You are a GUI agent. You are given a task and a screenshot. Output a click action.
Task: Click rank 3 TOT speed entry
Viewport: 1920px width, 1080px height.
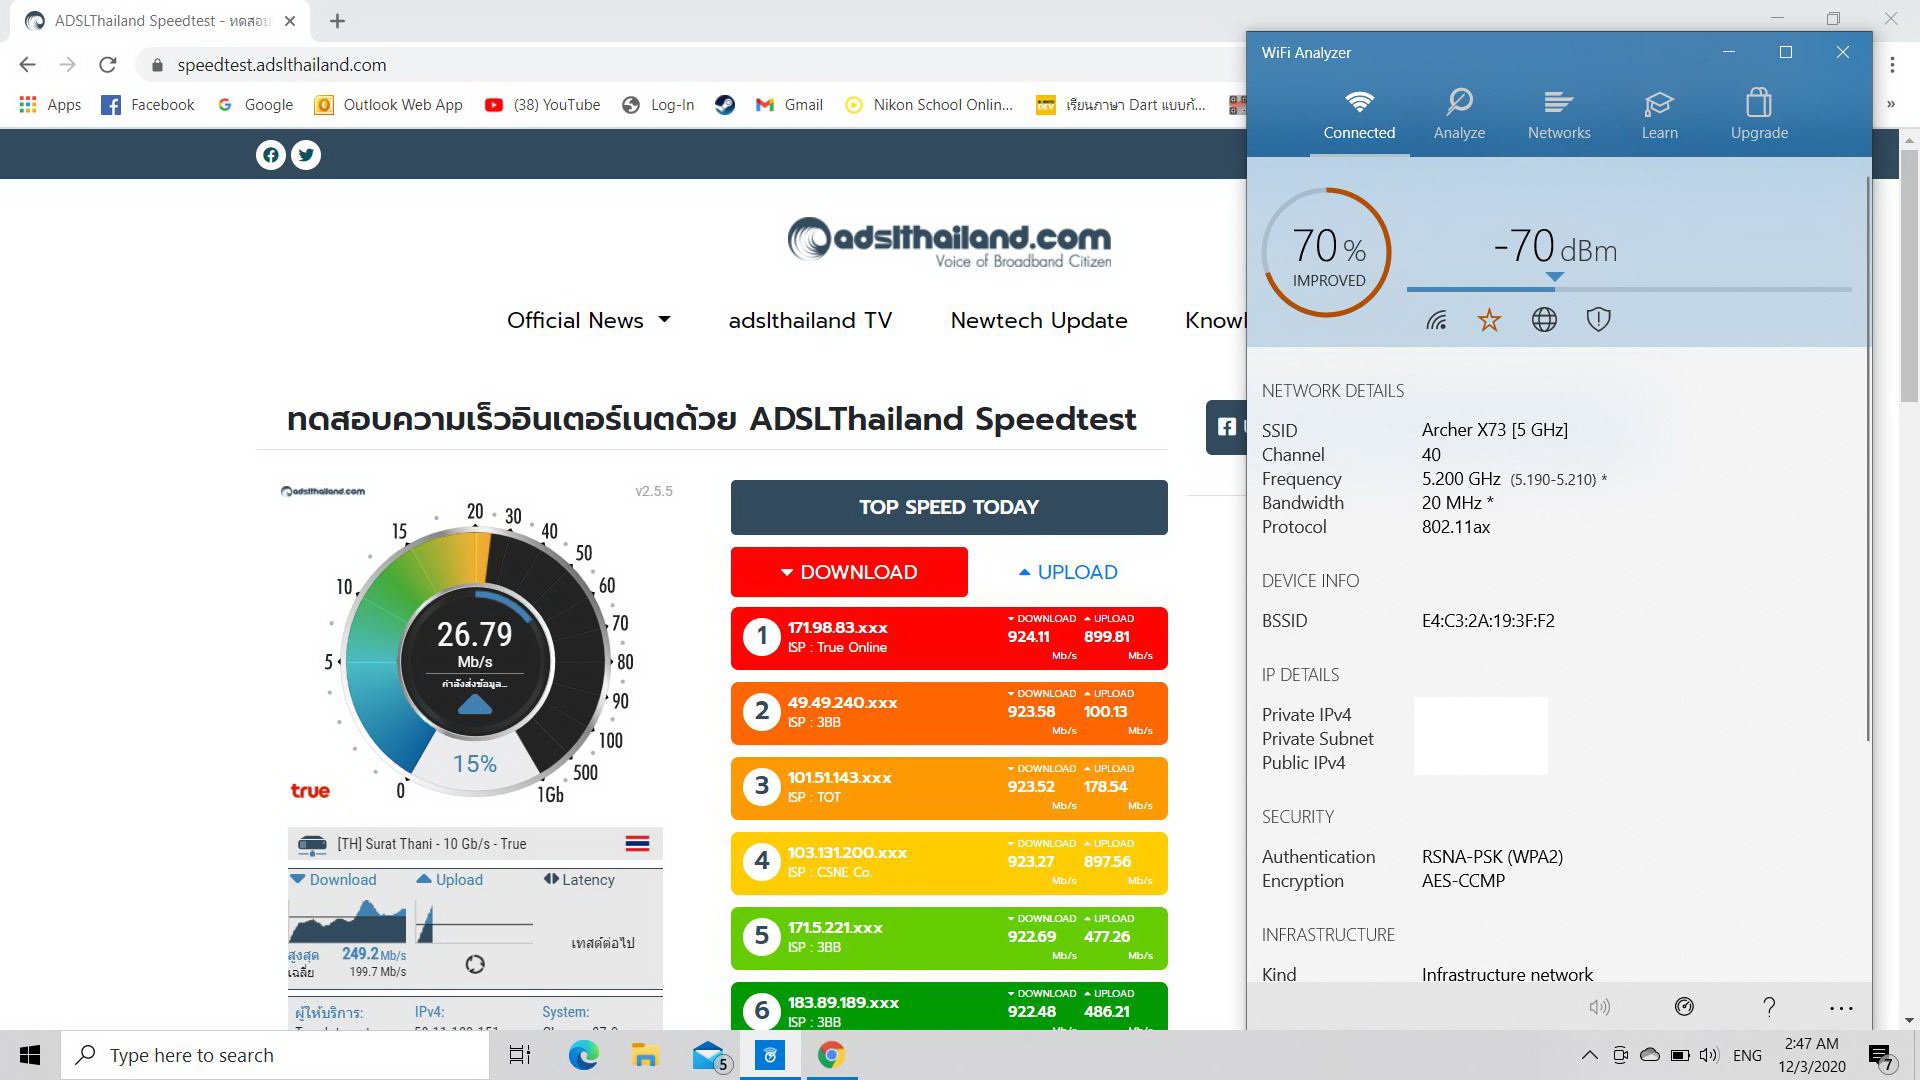[x=949, y=788]
